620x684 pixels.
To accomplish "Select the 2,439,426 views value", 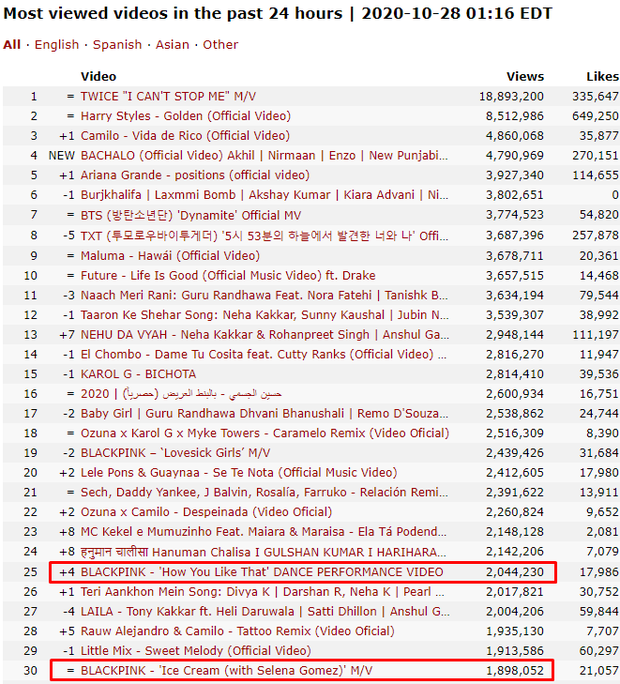I will (x=515, y=453).
